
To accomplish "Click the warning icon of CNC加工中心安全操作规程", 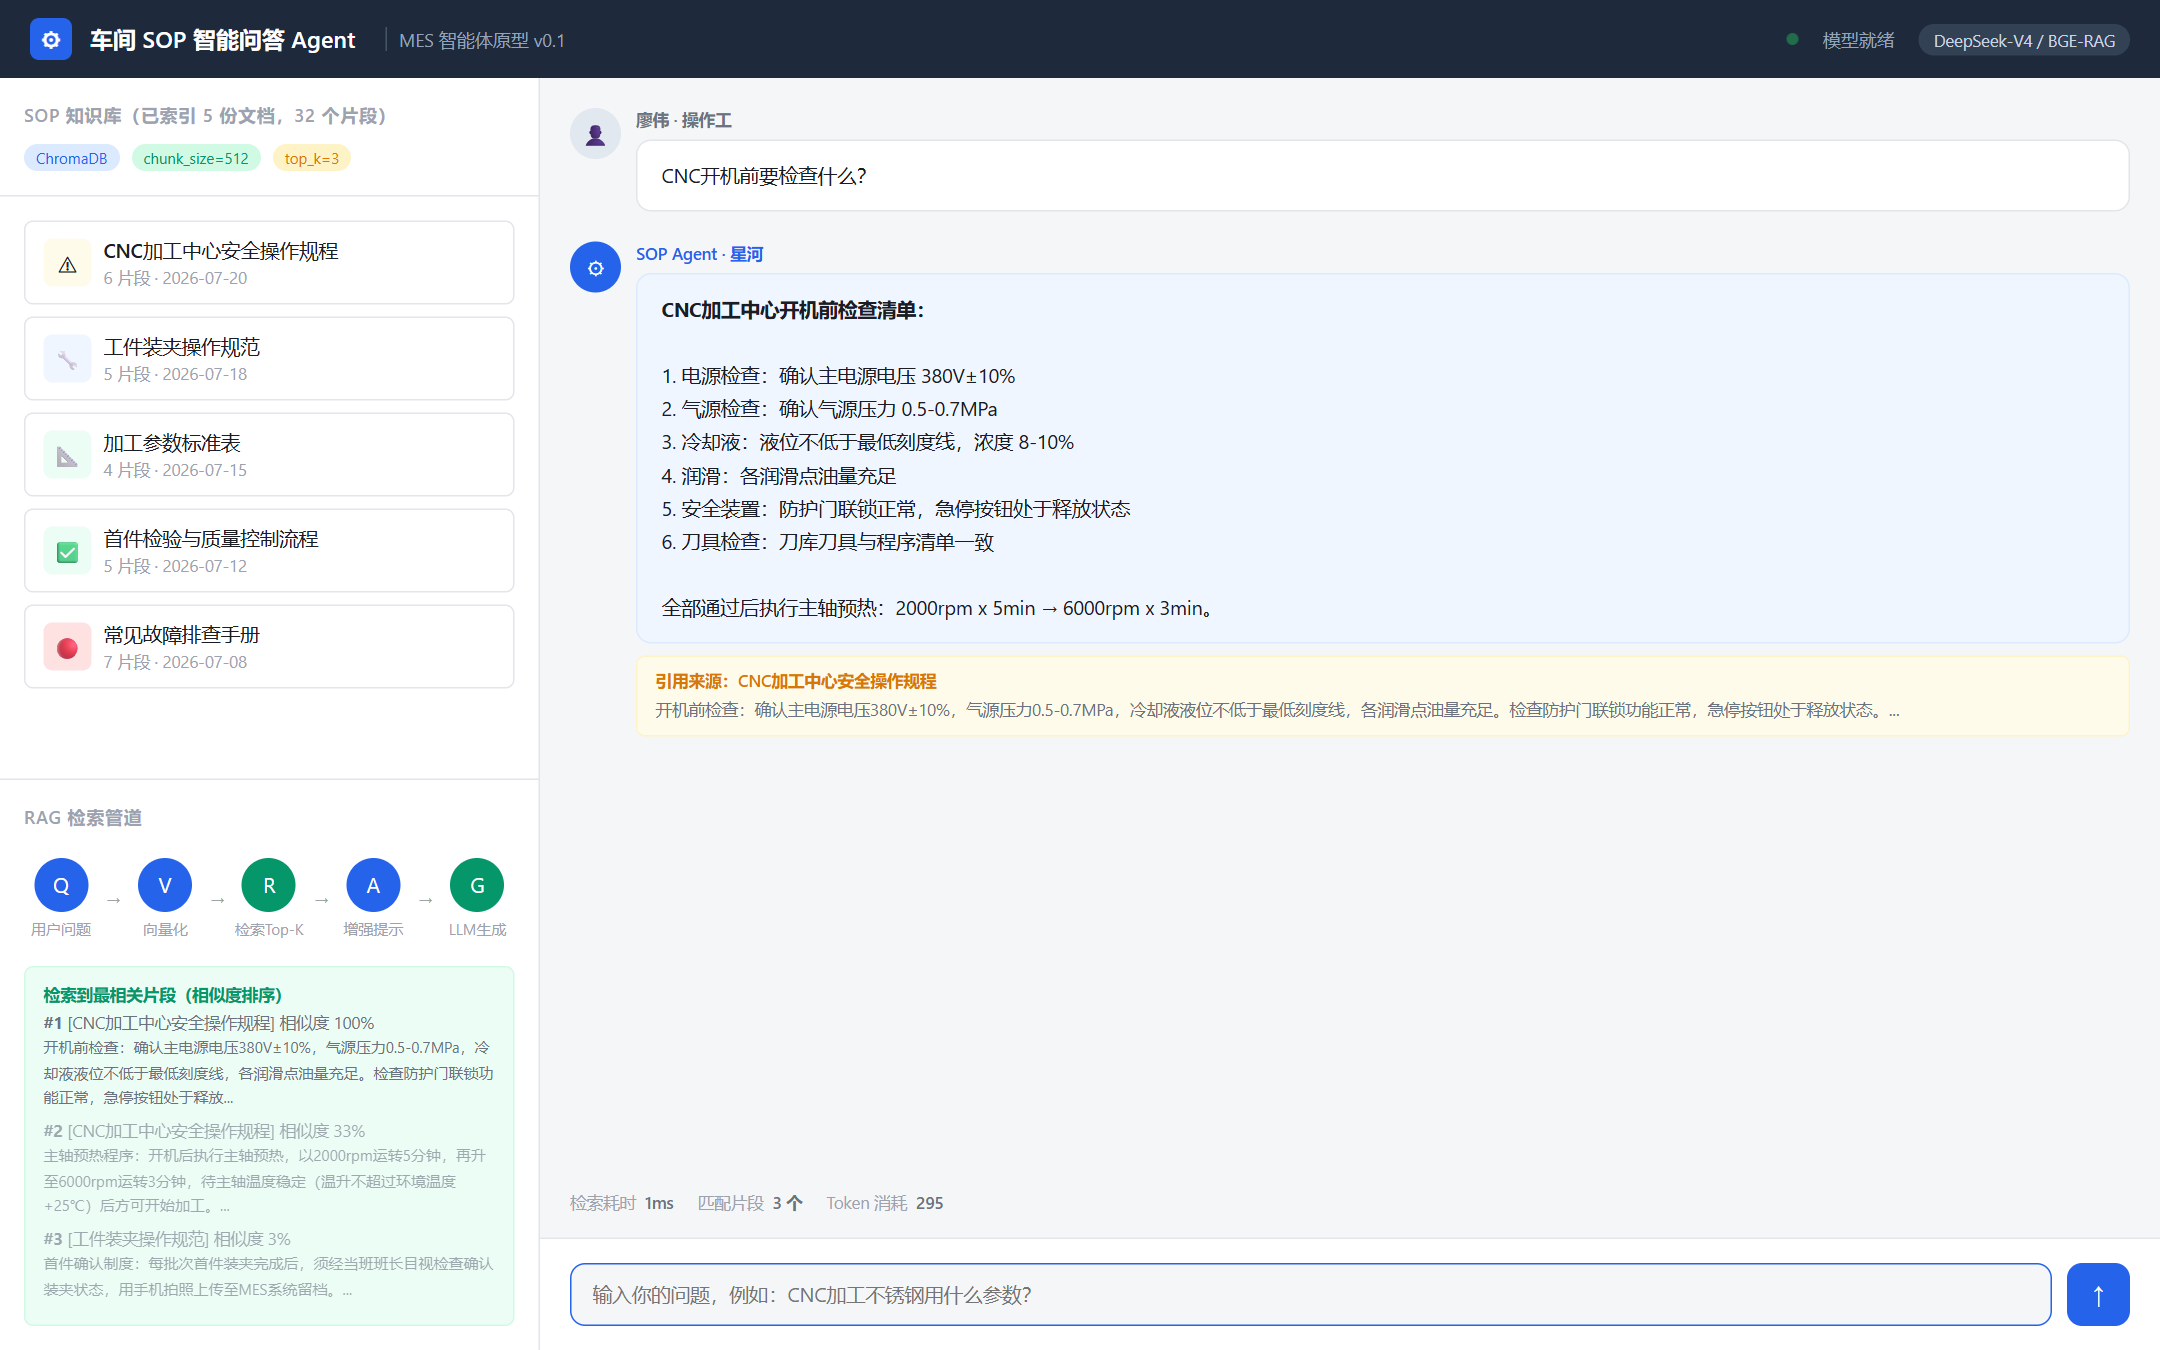I will [68, 264].
